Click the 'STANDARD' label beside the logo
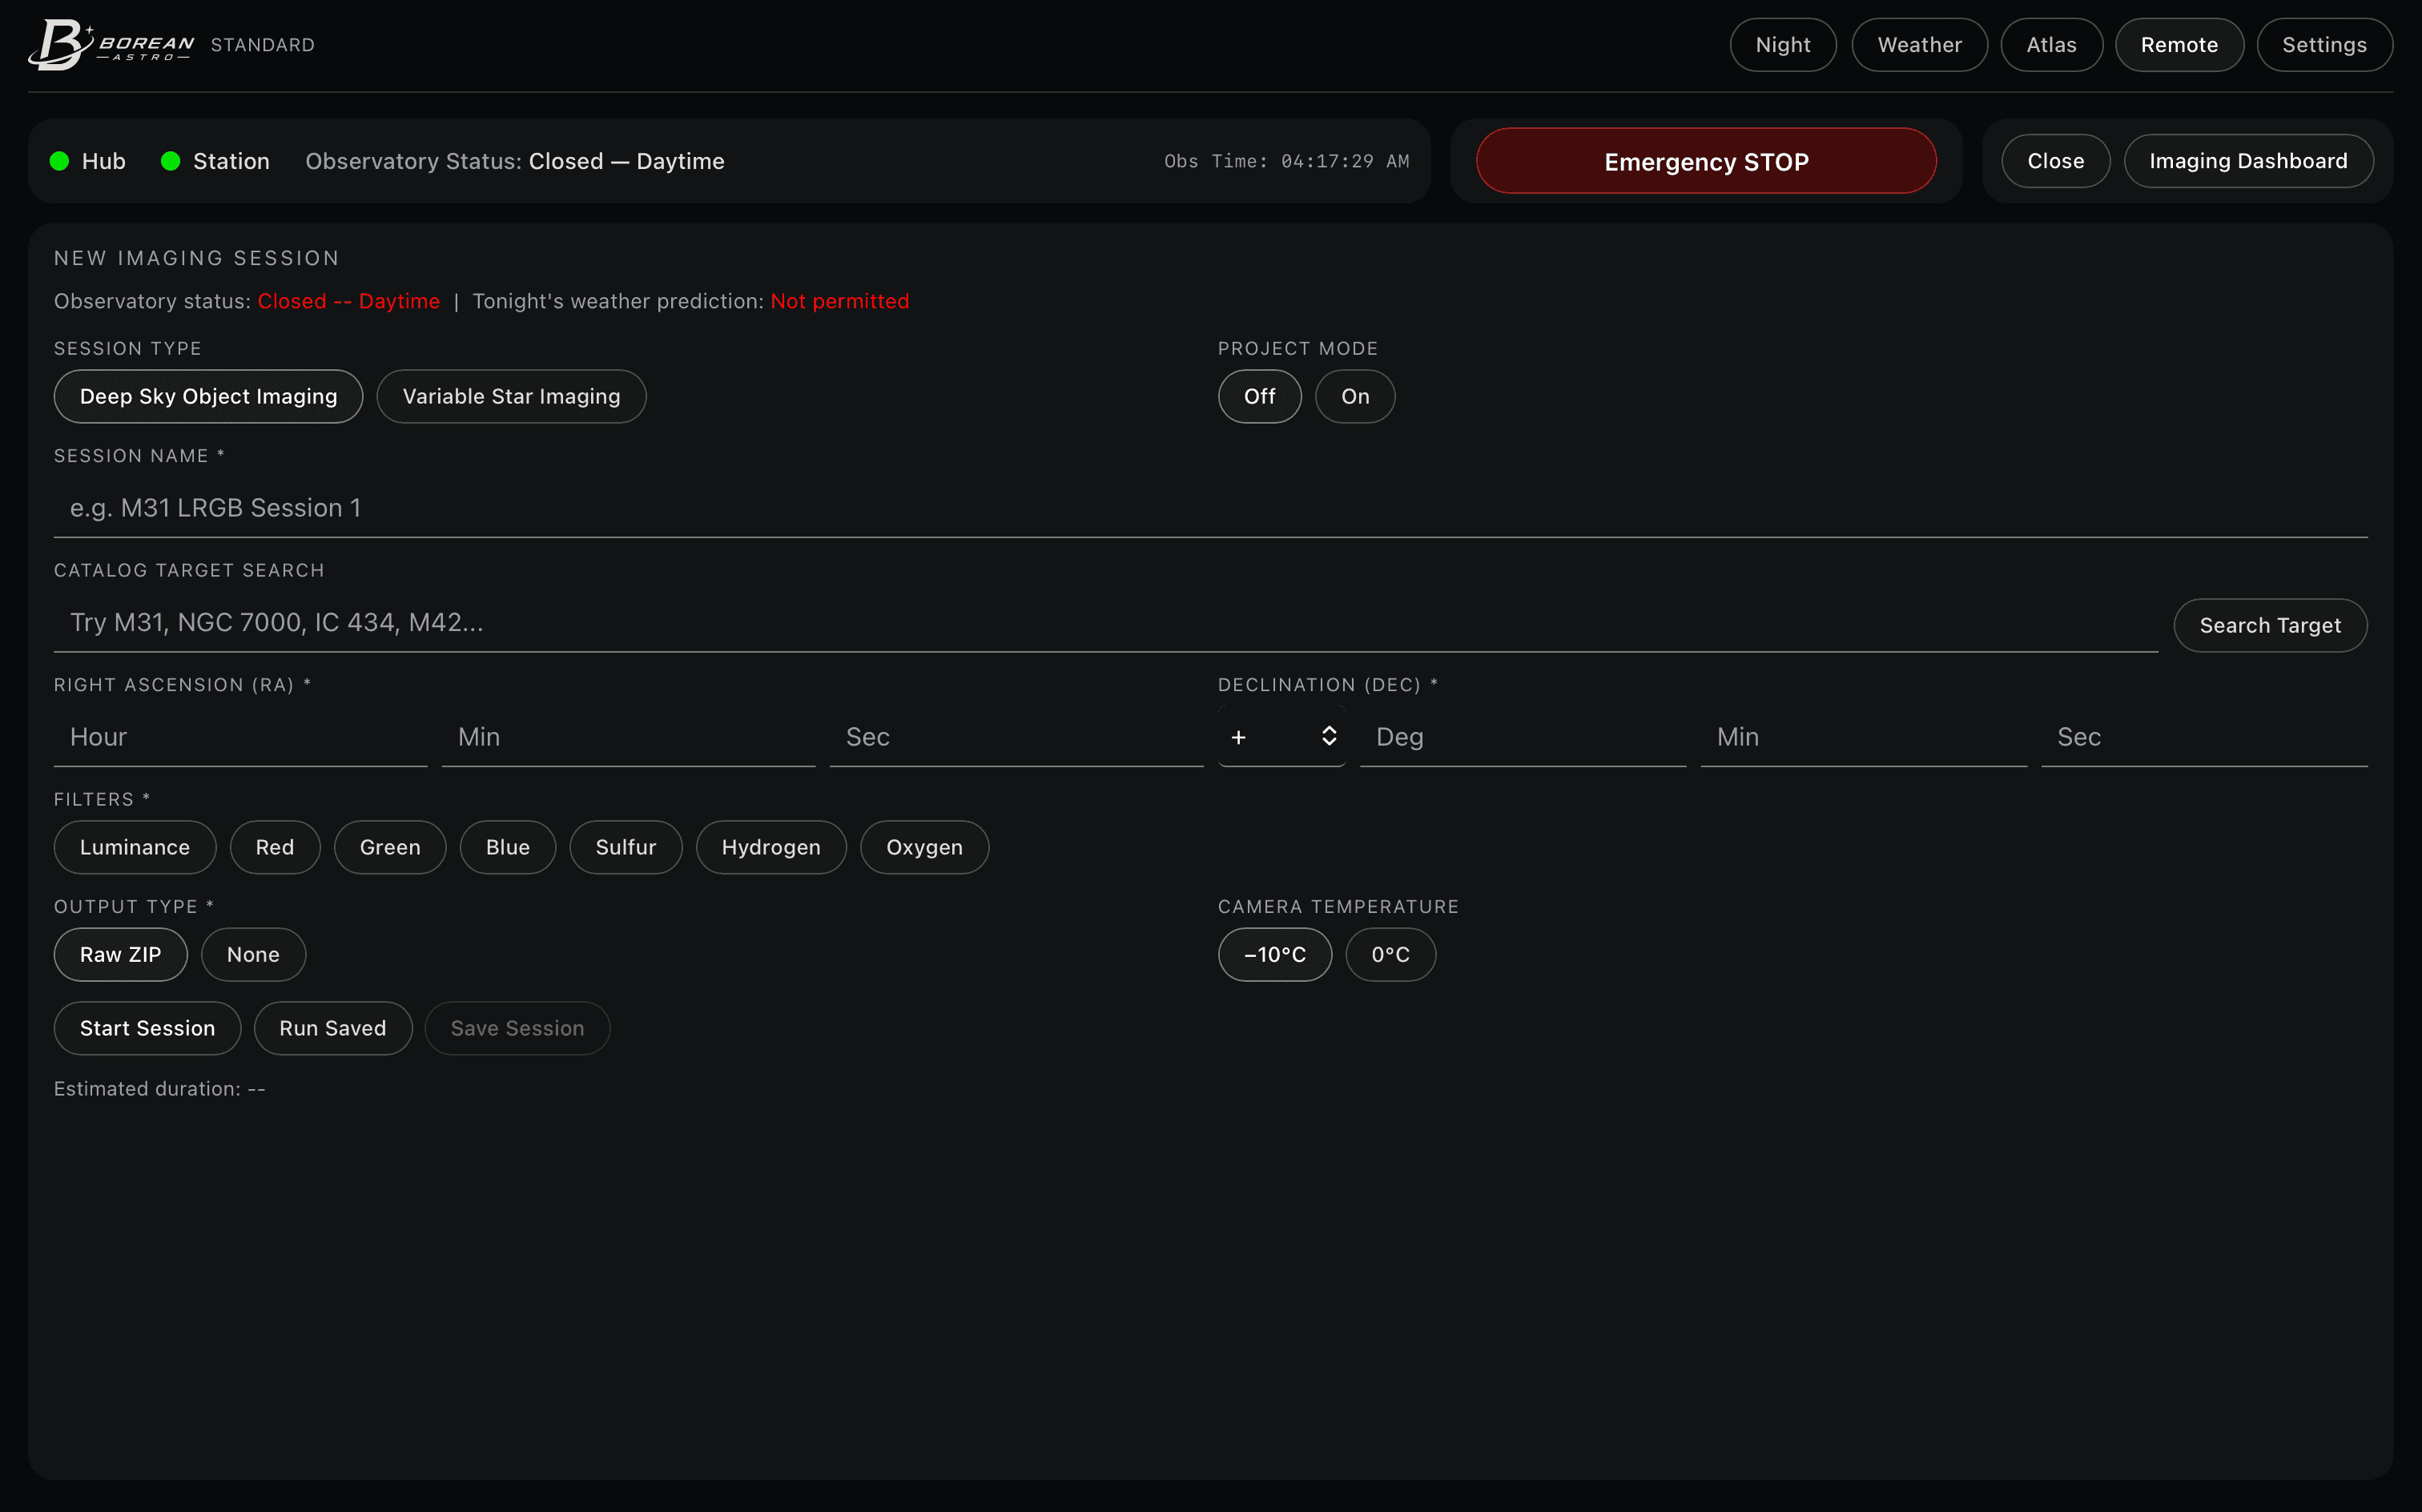The image size is (2422, 1512). click(262, 45)
